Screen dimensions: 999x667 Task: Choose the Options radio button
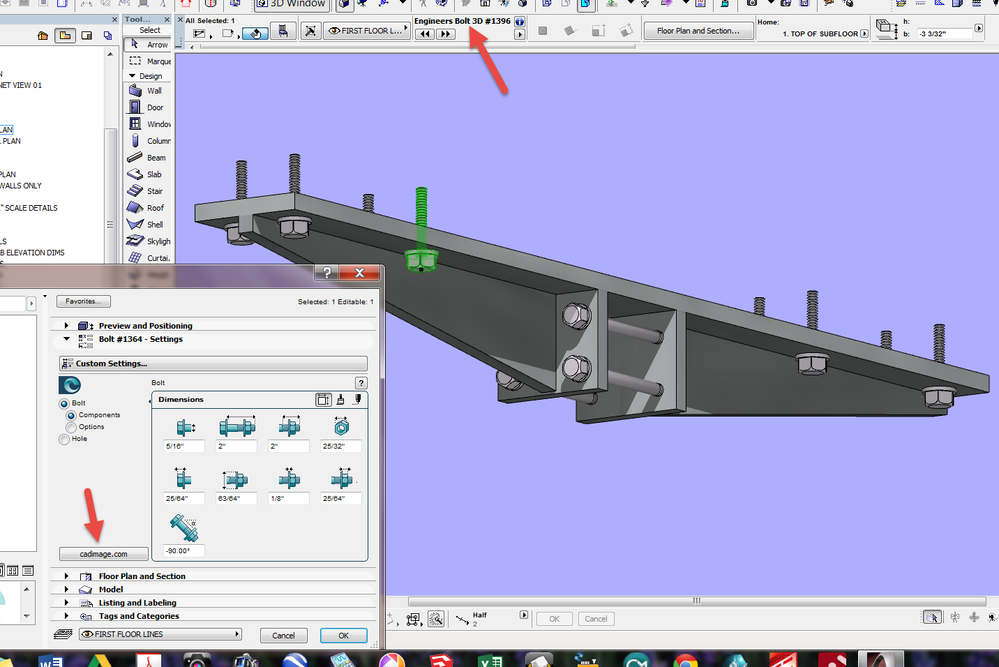point(71,427)
